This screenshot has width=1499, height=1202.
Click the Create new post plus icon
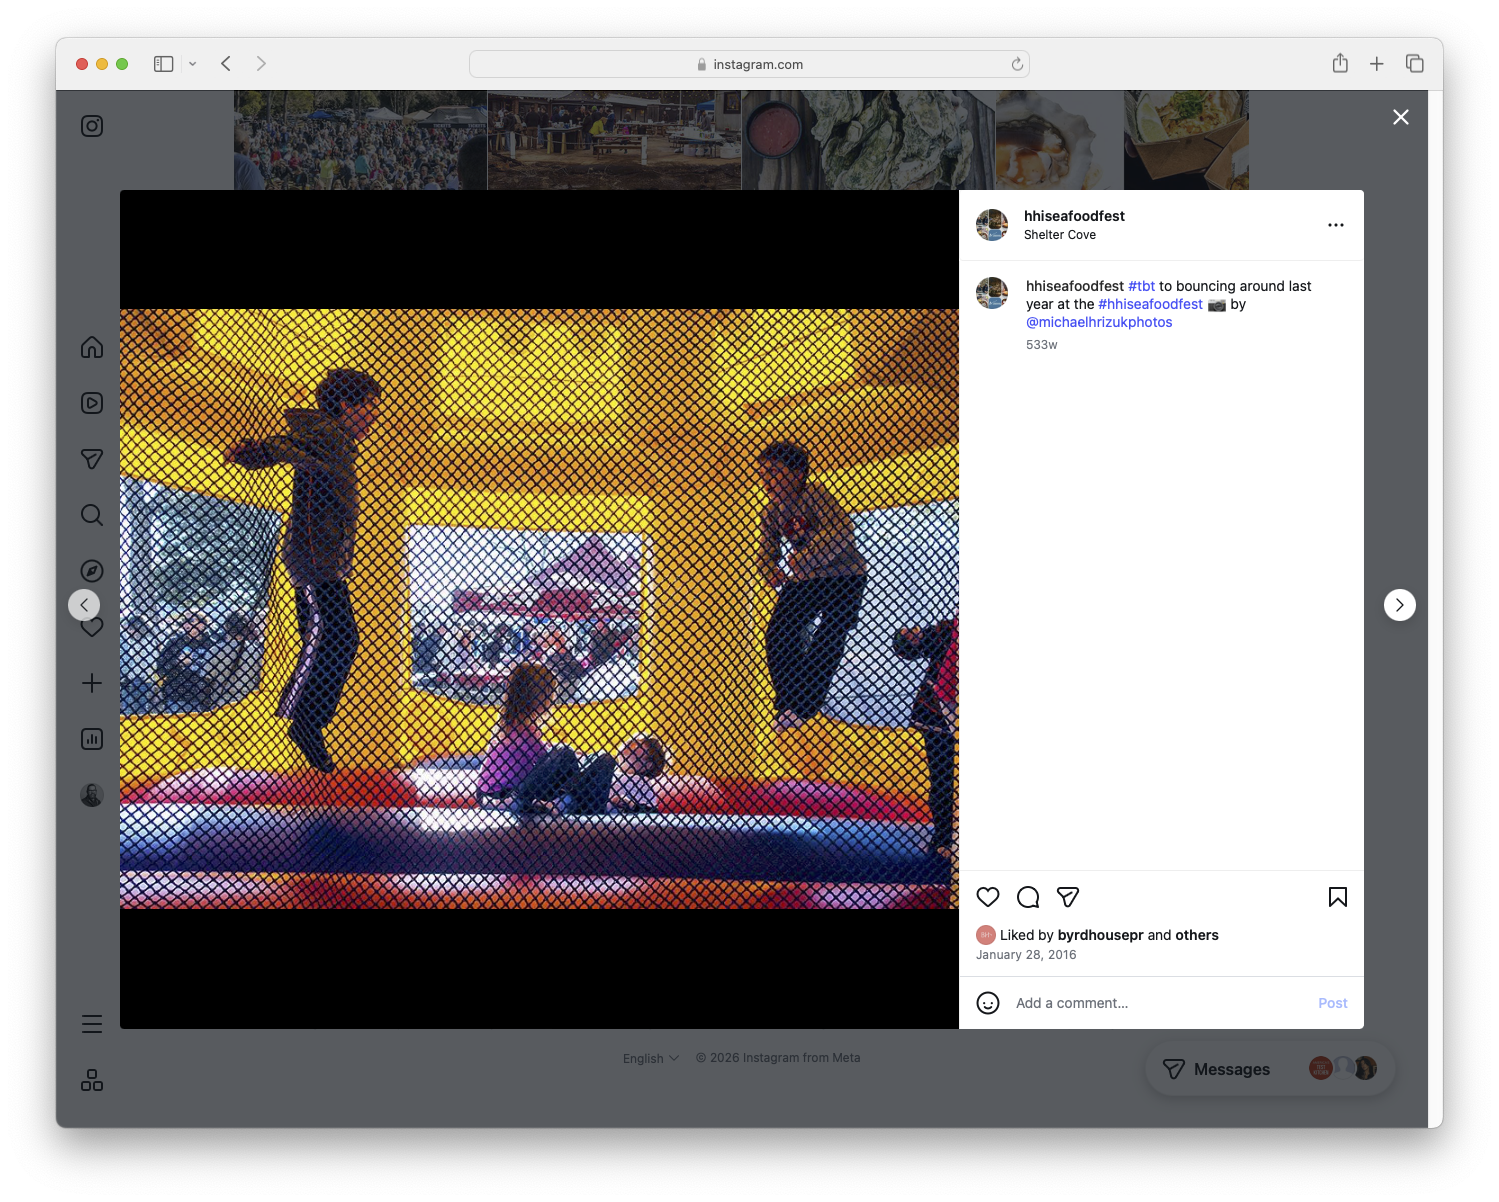[91, 683]
